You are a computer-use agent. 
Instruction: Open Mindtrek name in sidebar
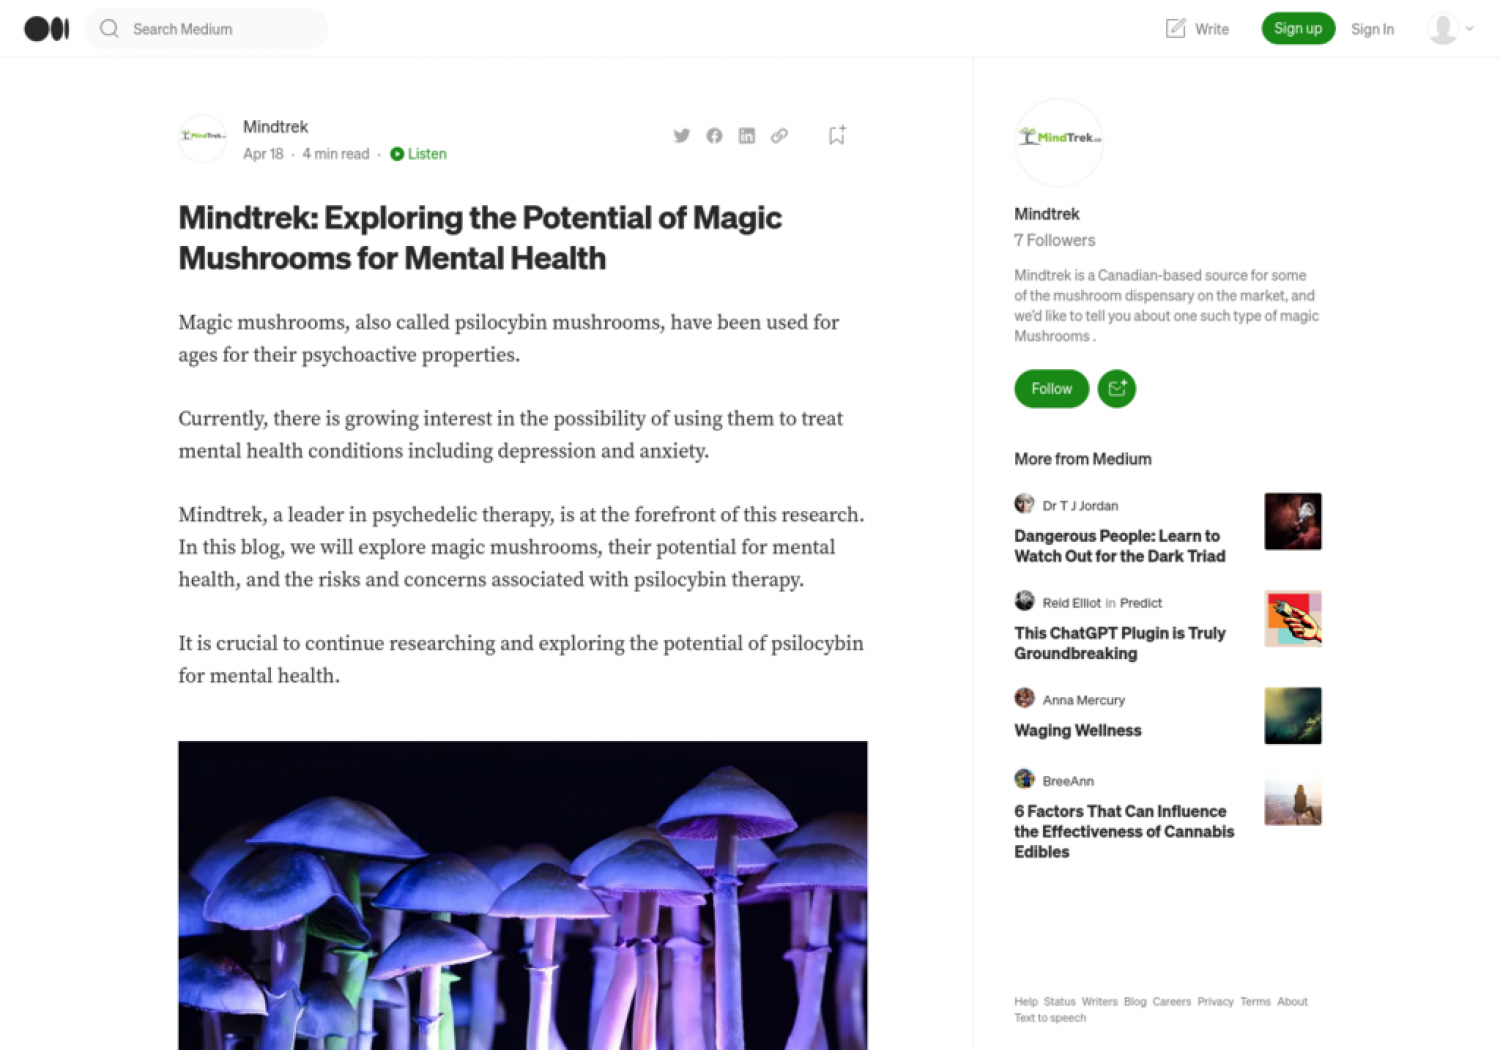click(x=1047, y=214)
